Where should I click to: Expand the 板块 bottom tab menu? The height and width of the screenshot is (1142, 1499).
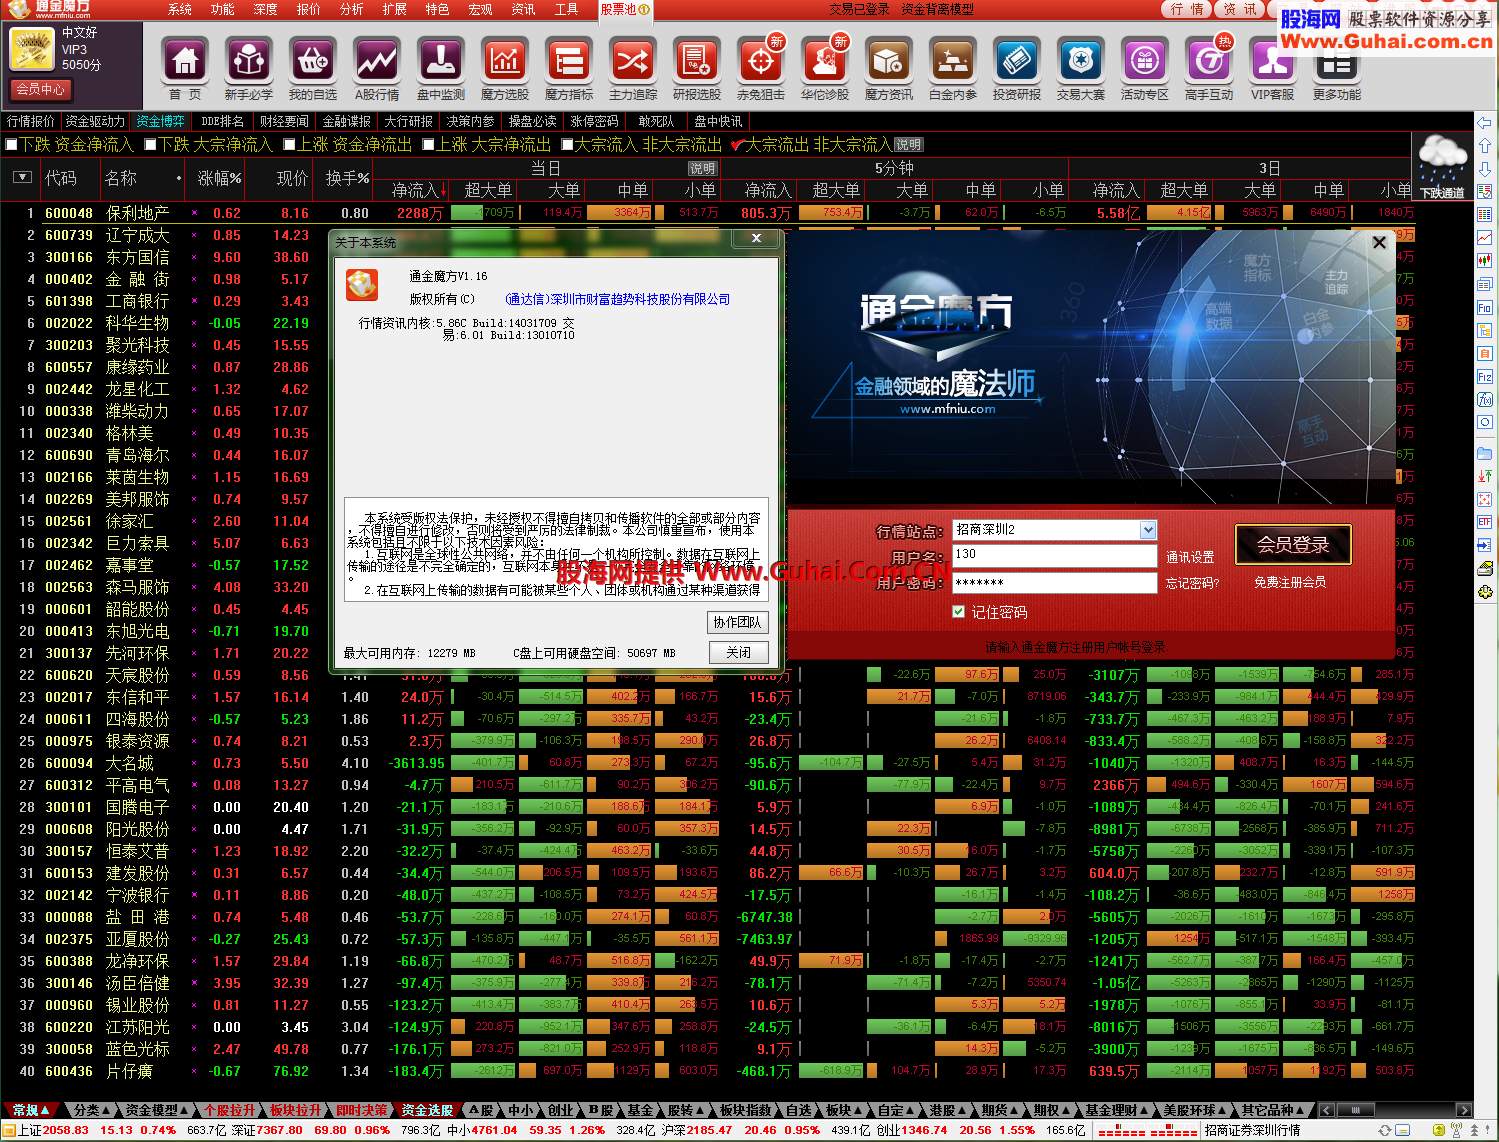pos(844,1110)
